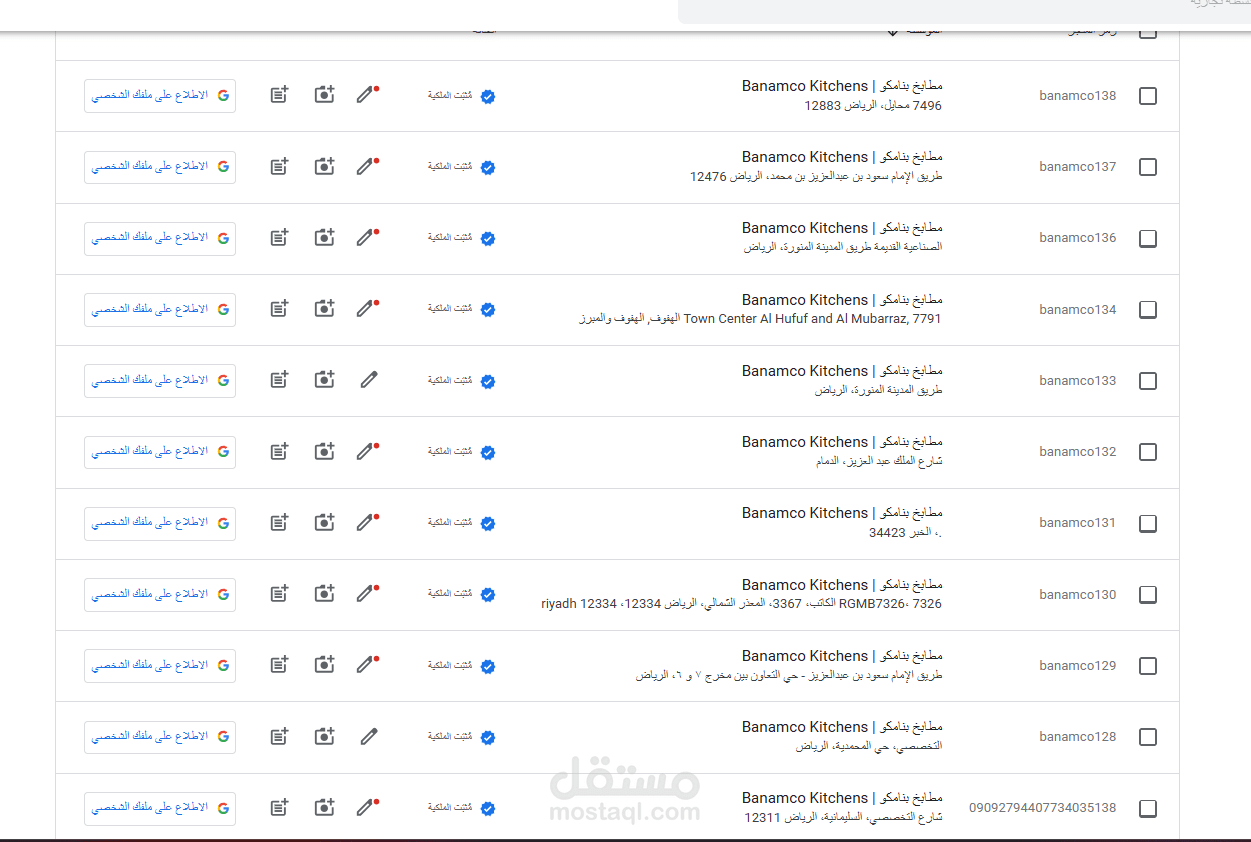Select checkbox for banamco137
1251x842 pixels.
click(x=1148, y=167)
